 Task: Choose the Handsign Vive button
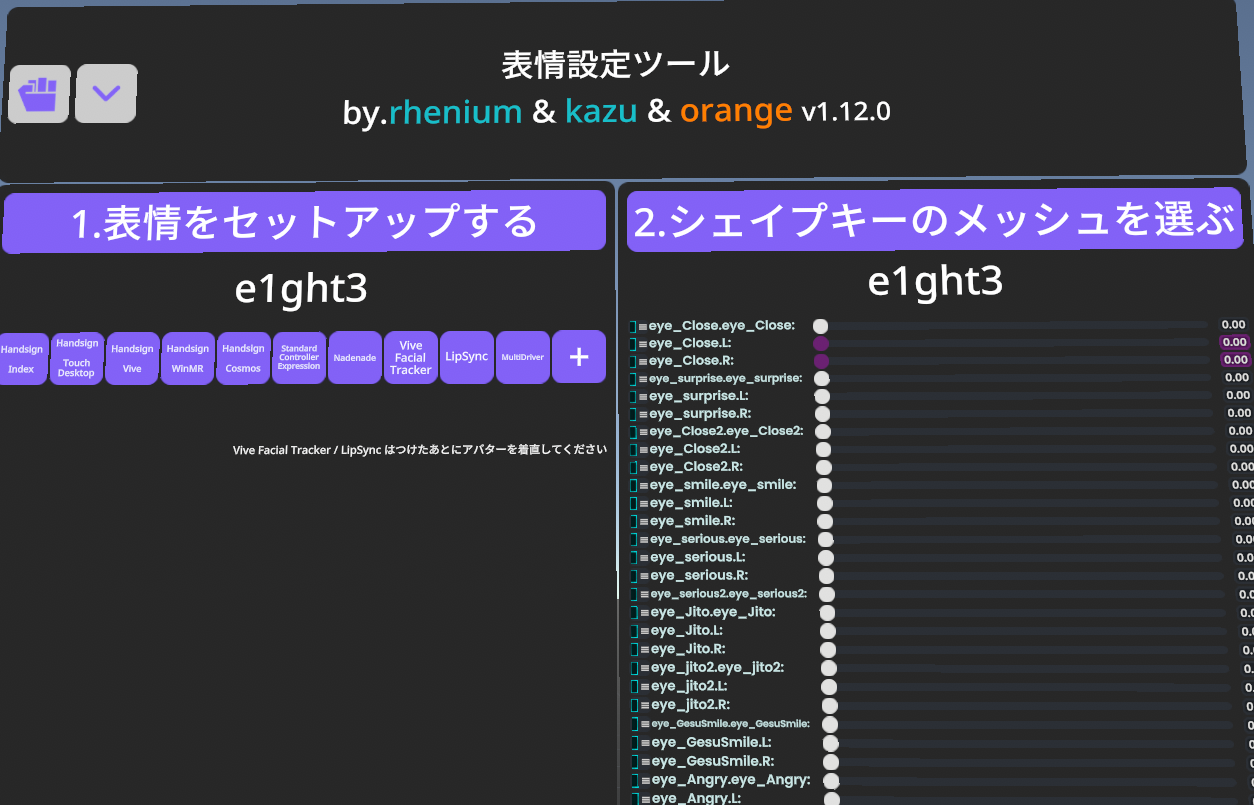(132, 358)
